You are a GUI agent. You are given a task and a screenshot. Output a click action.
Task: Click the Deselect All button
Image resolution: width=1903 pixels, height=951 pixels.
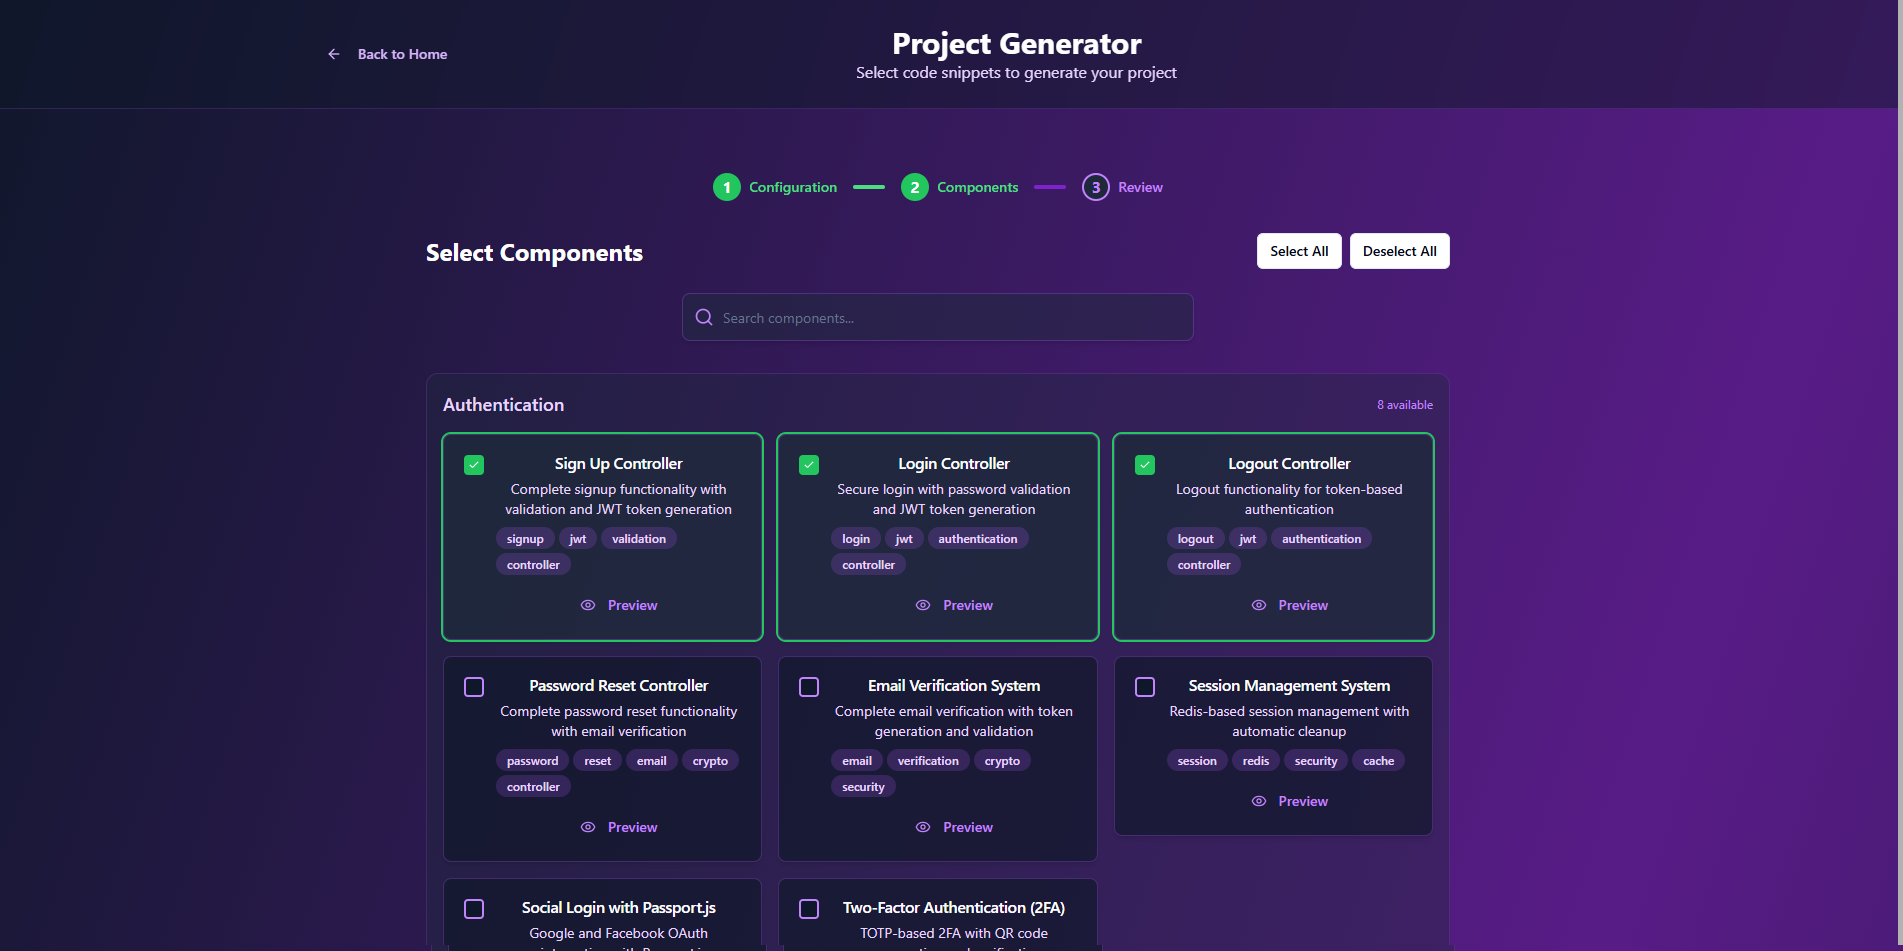tap(1399, 251)
